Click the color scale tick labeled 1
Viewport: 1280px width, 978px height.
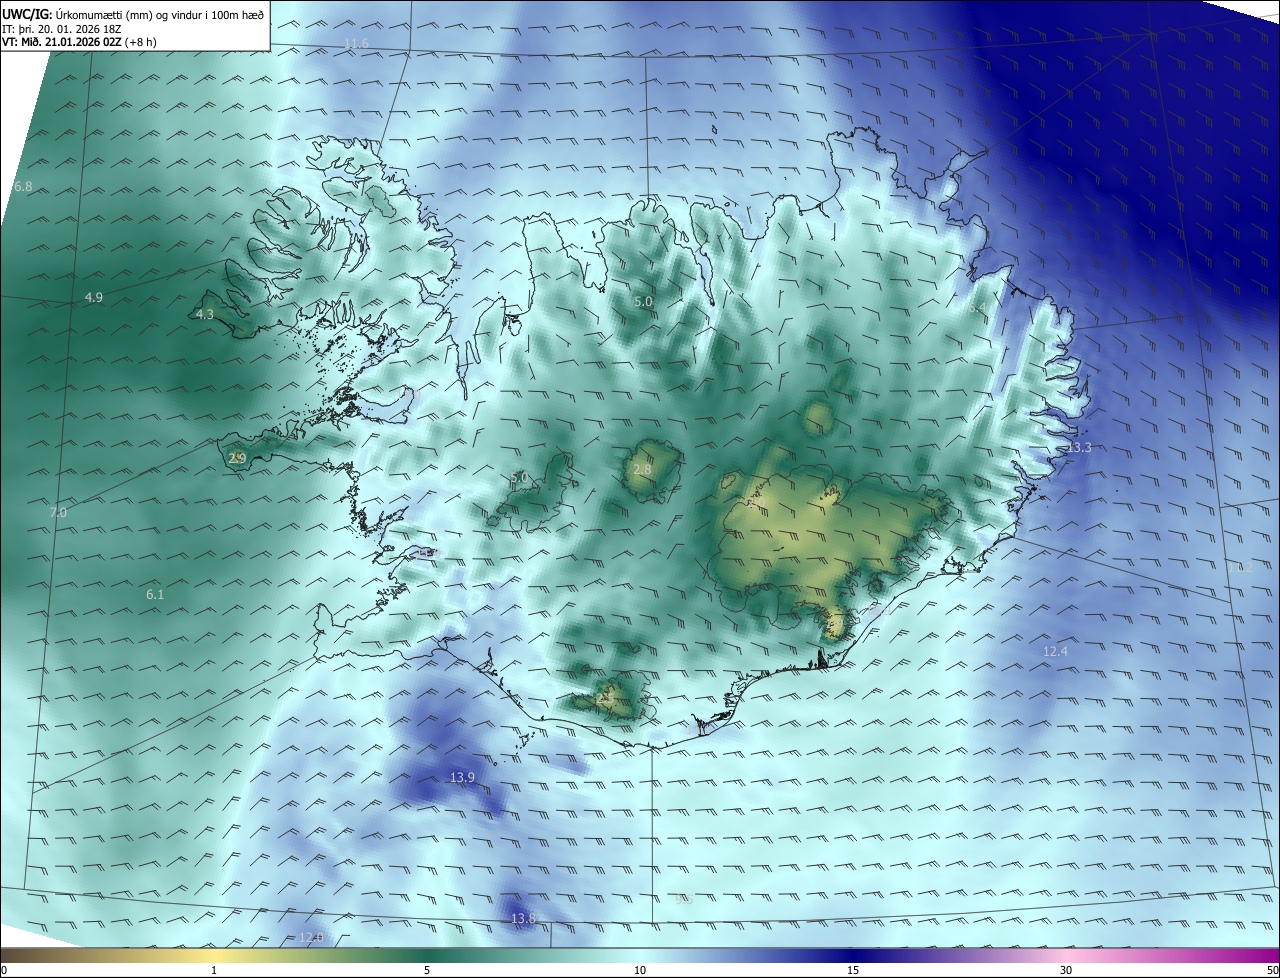pos(214,971)
